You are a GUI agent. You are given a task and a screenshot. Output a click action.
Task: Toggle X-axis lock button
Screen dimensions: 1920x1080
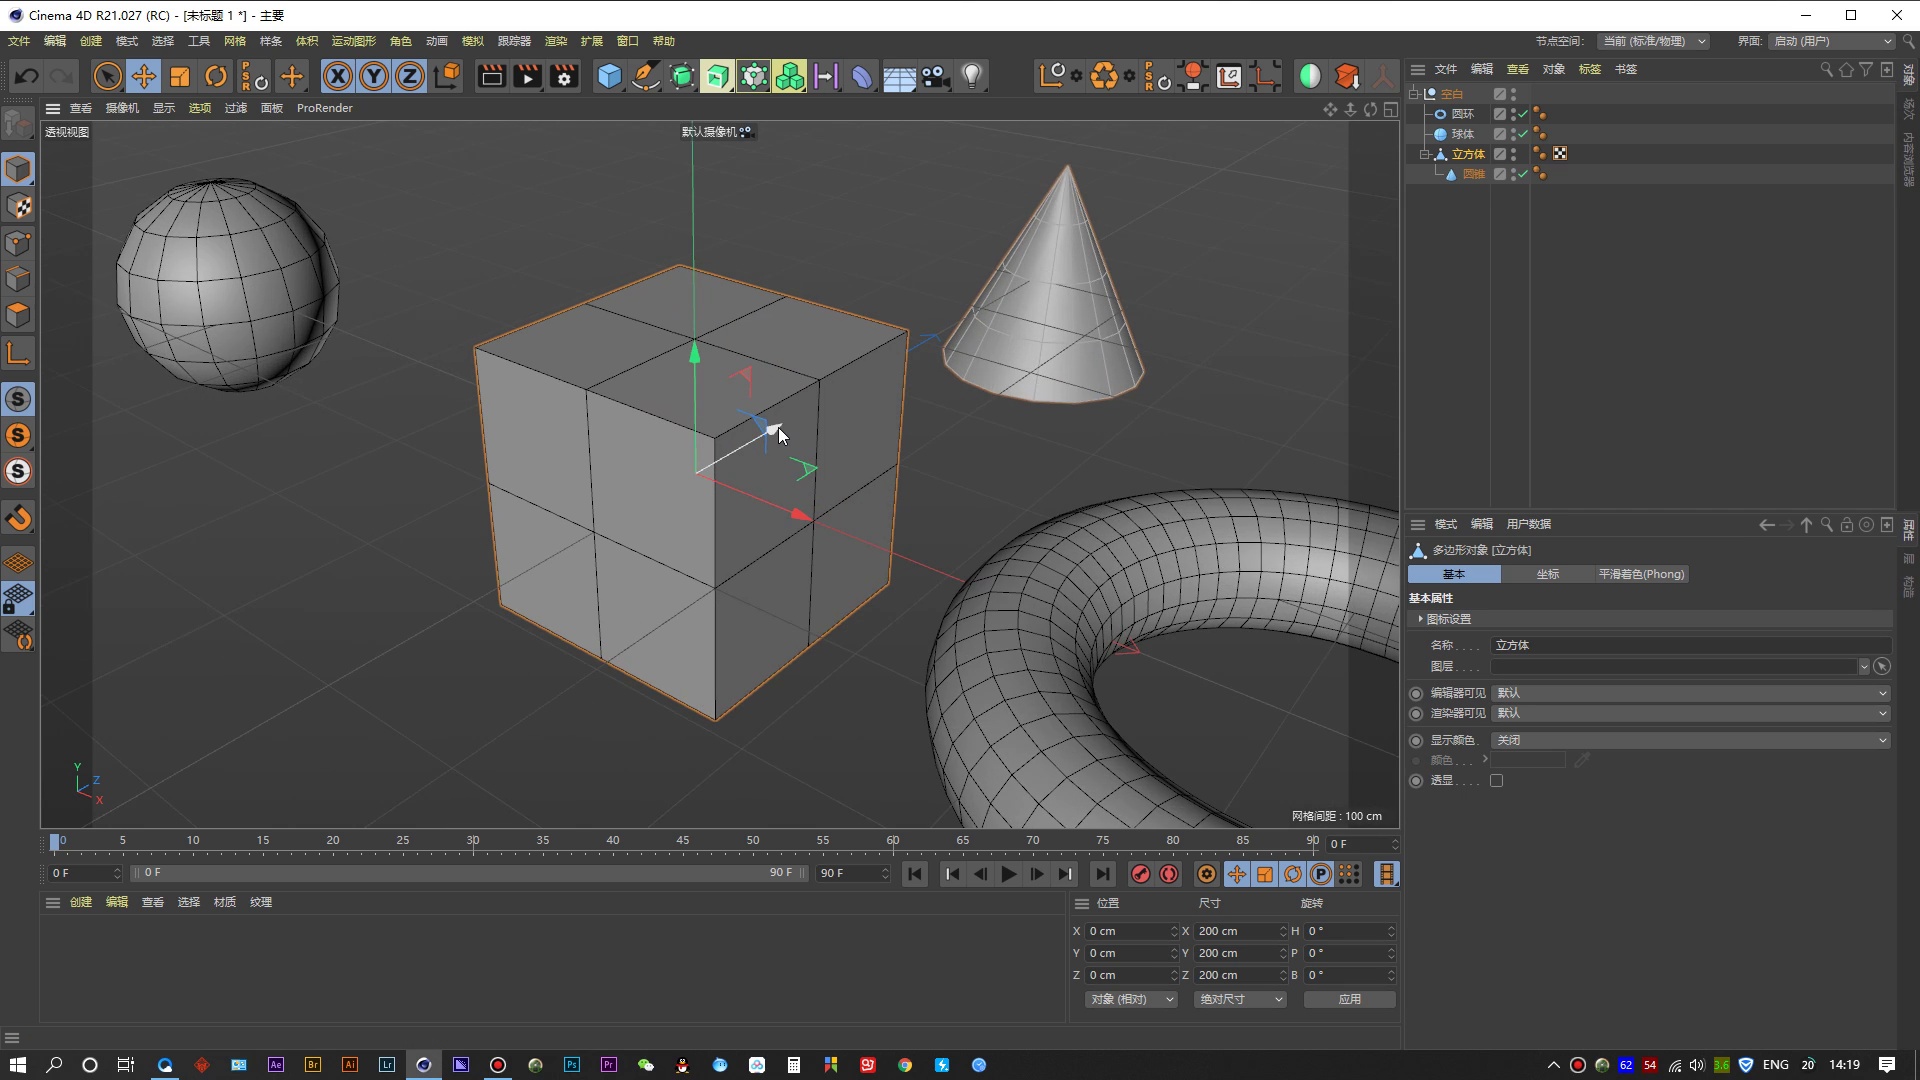click(338, 76)
